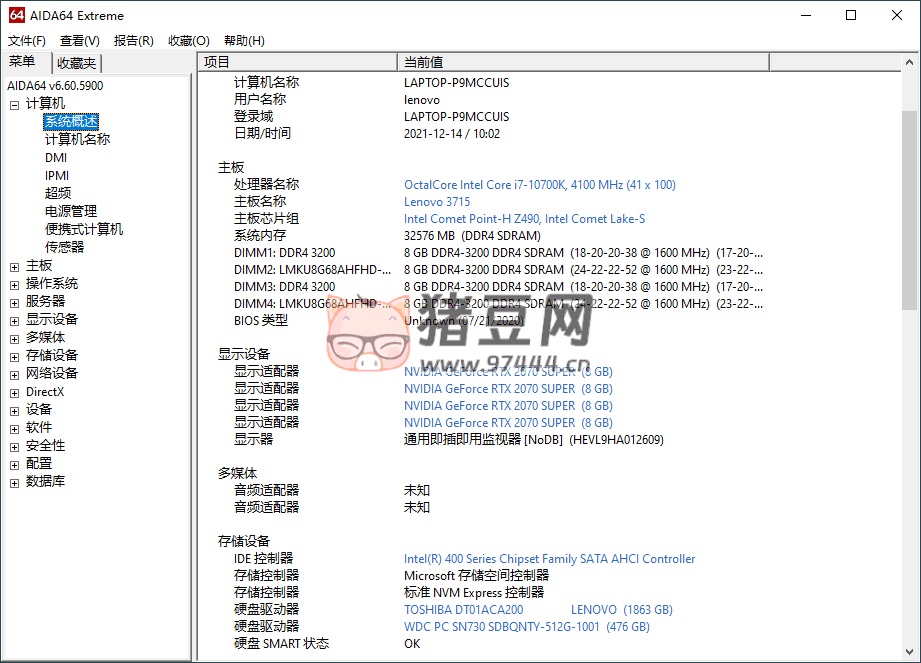Collapse the 计算机 tree node
Screen dimensions: 921x663
(14, 104)
